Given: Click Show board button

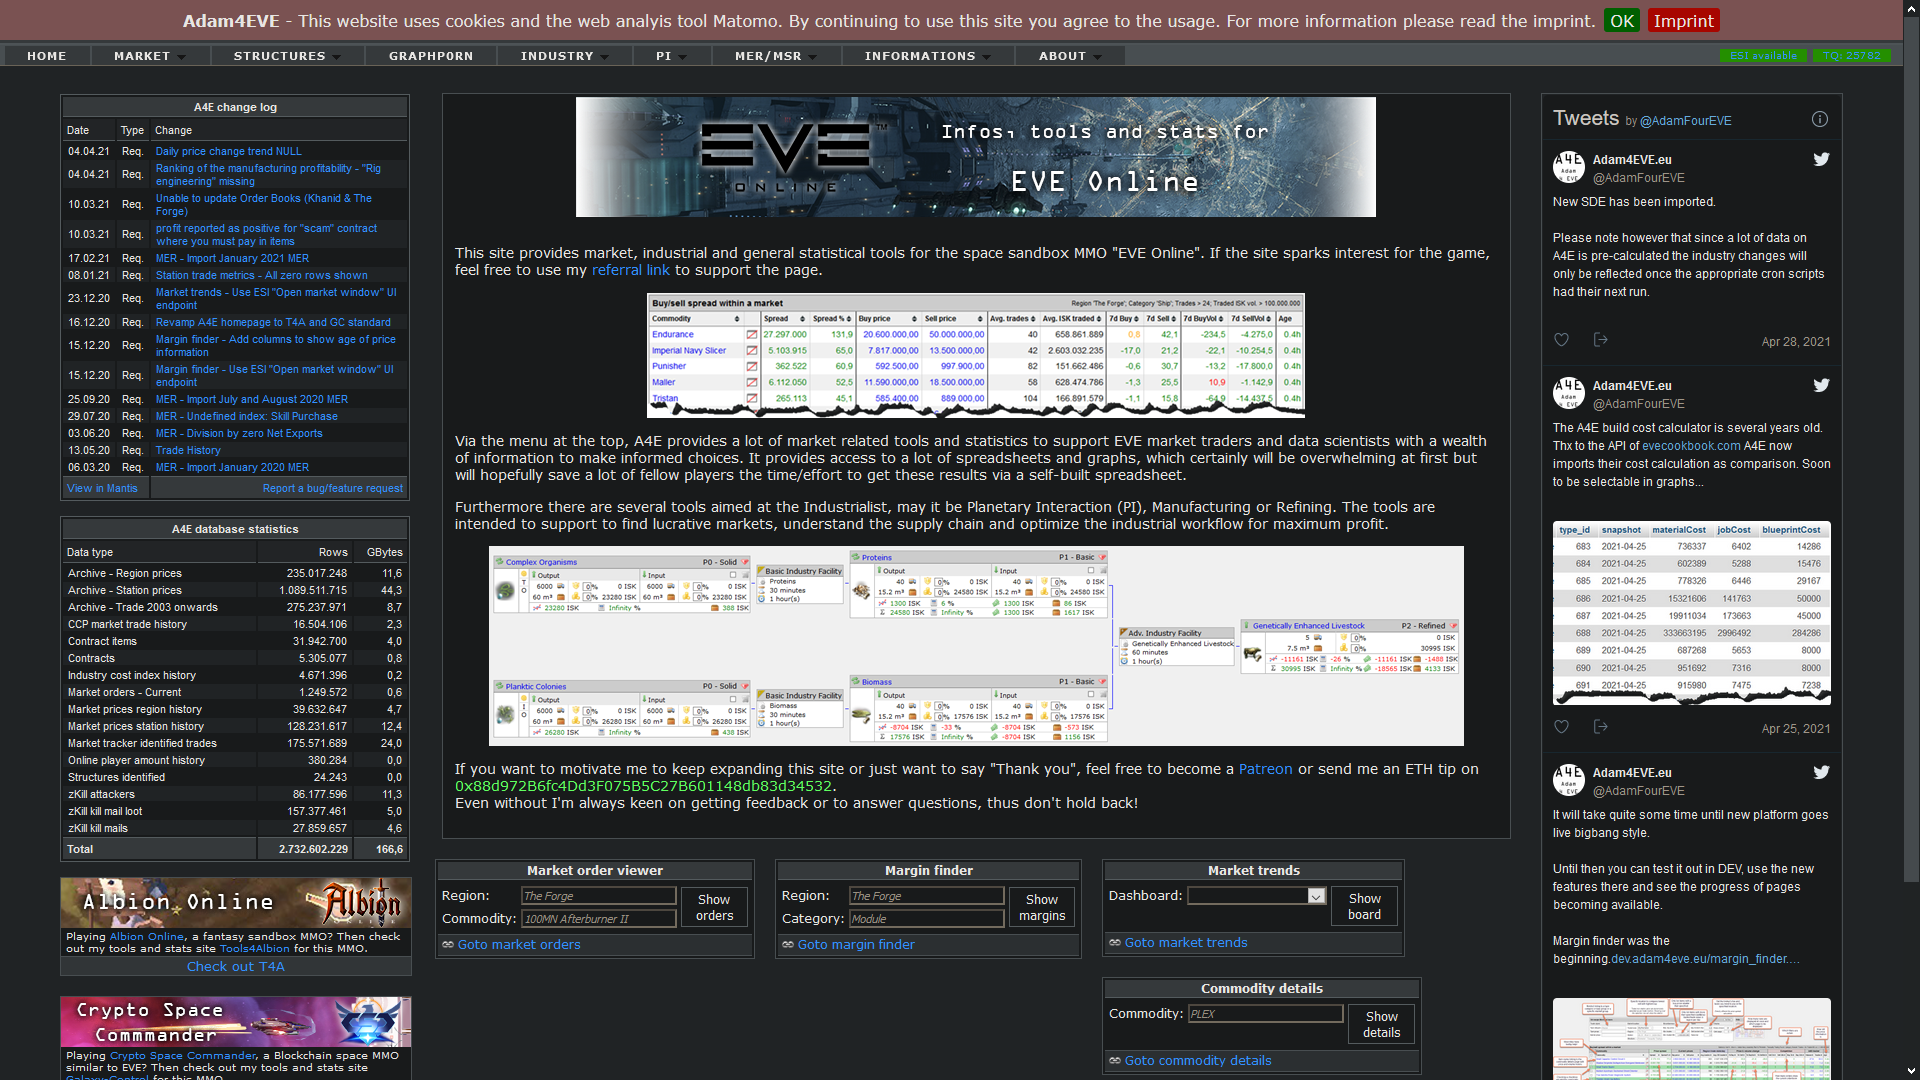Looking at the screenshot, I should [x=1364, y=906].
